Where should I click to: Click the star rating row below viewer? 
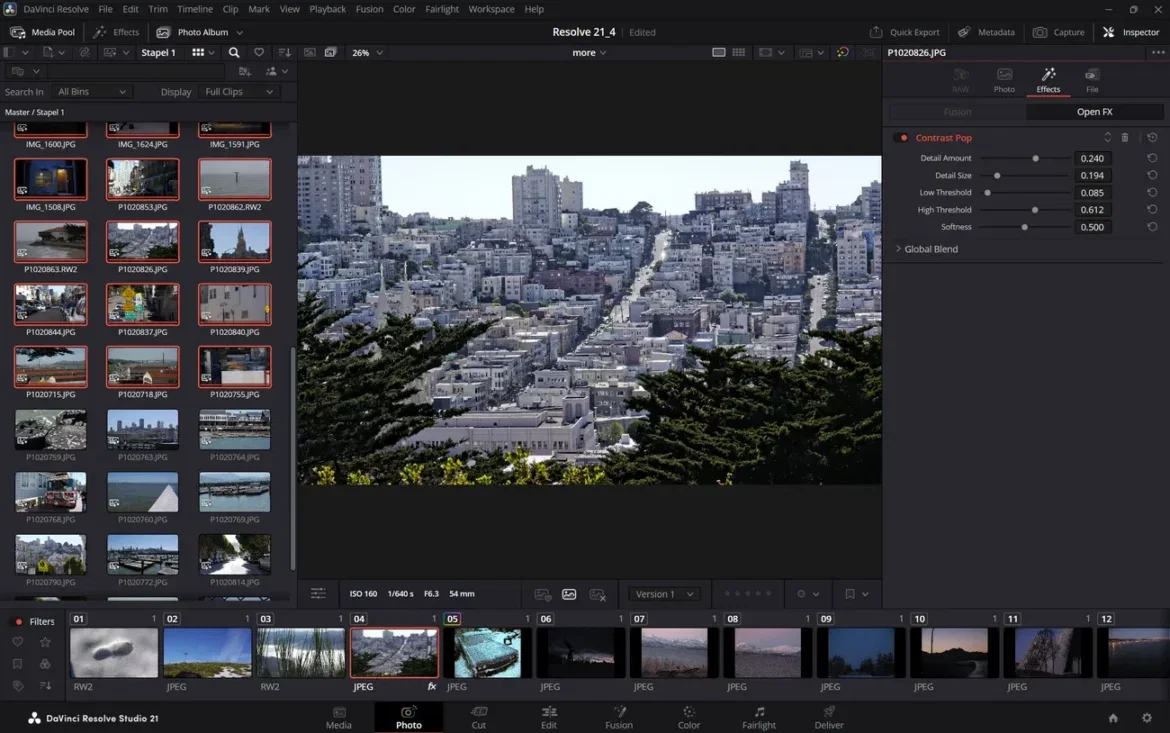(748, 594)
